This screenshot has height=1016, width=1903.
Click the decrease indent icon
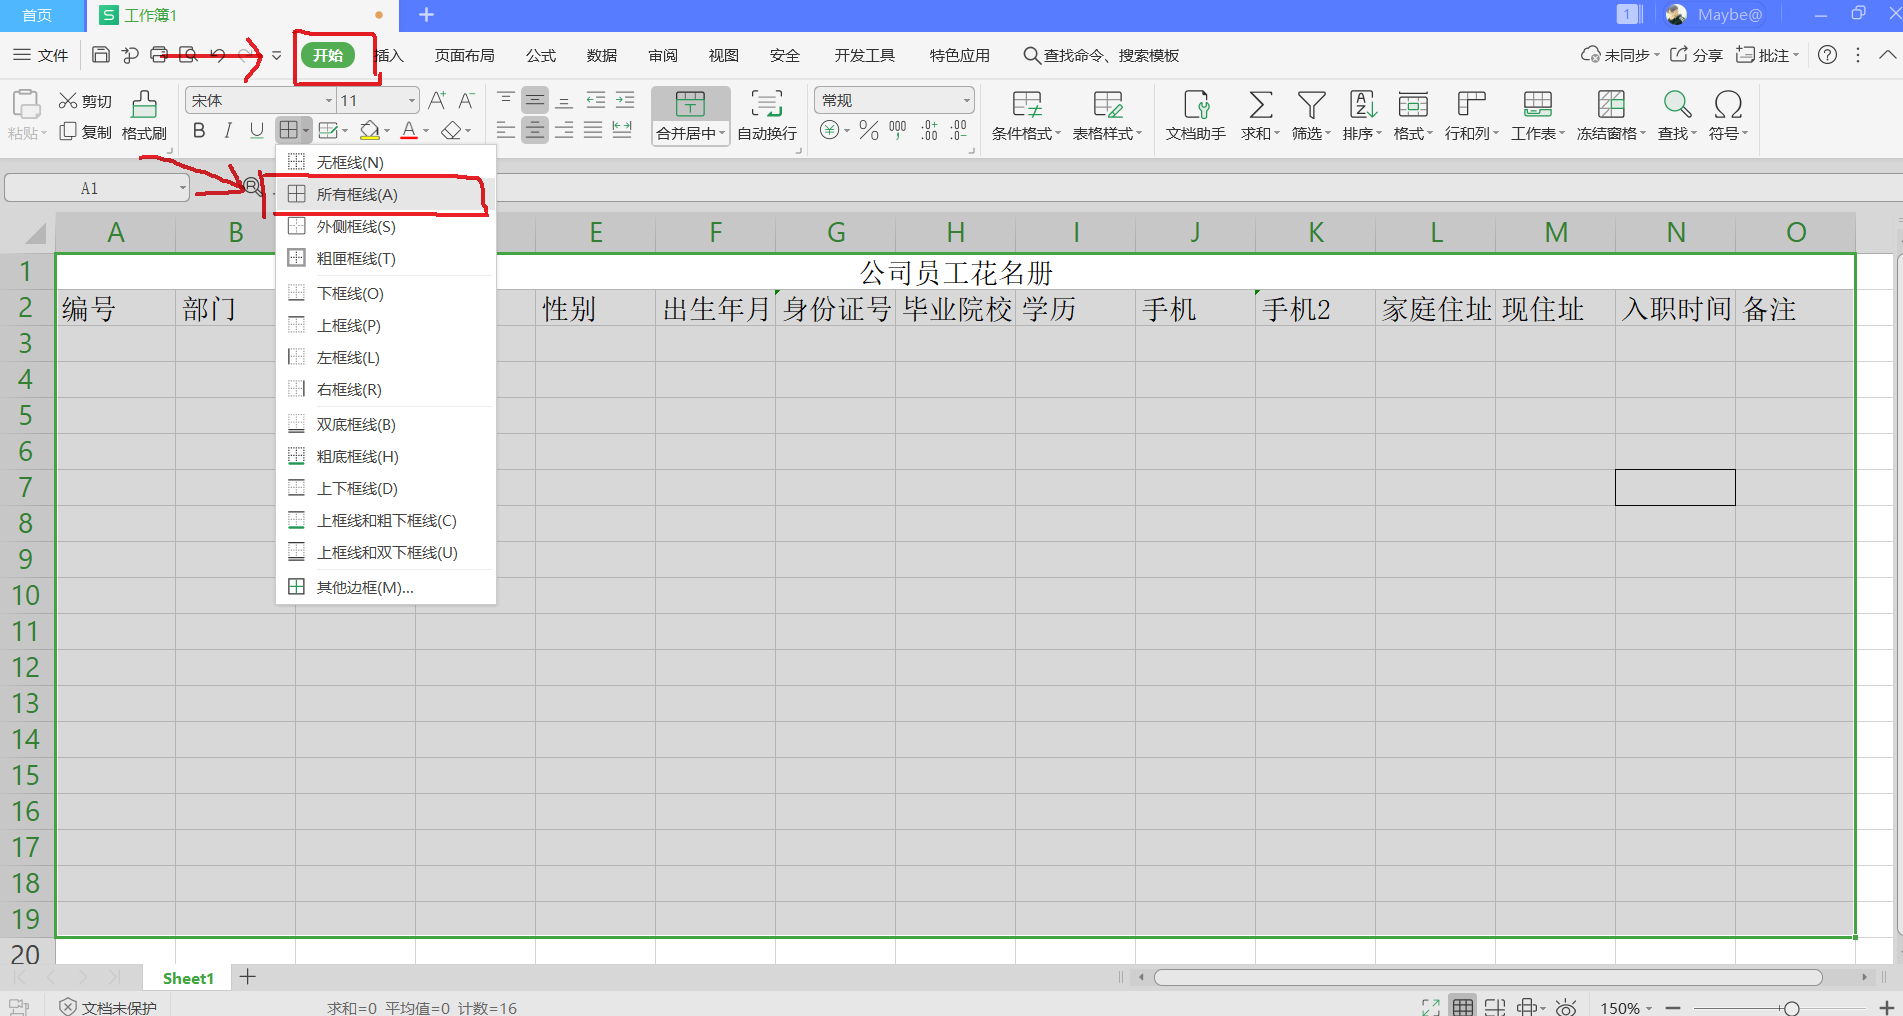point(595,100)
